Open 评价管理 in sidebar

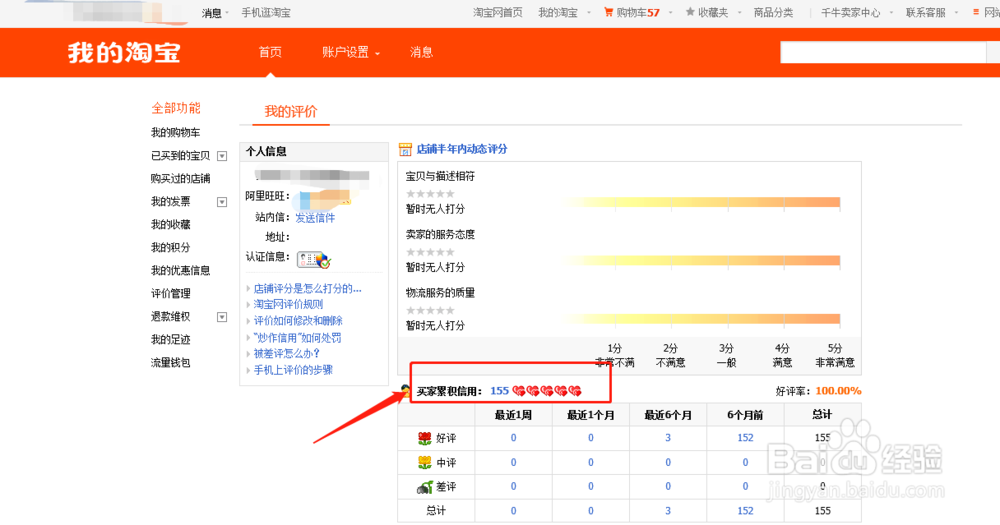click(170, 293)
